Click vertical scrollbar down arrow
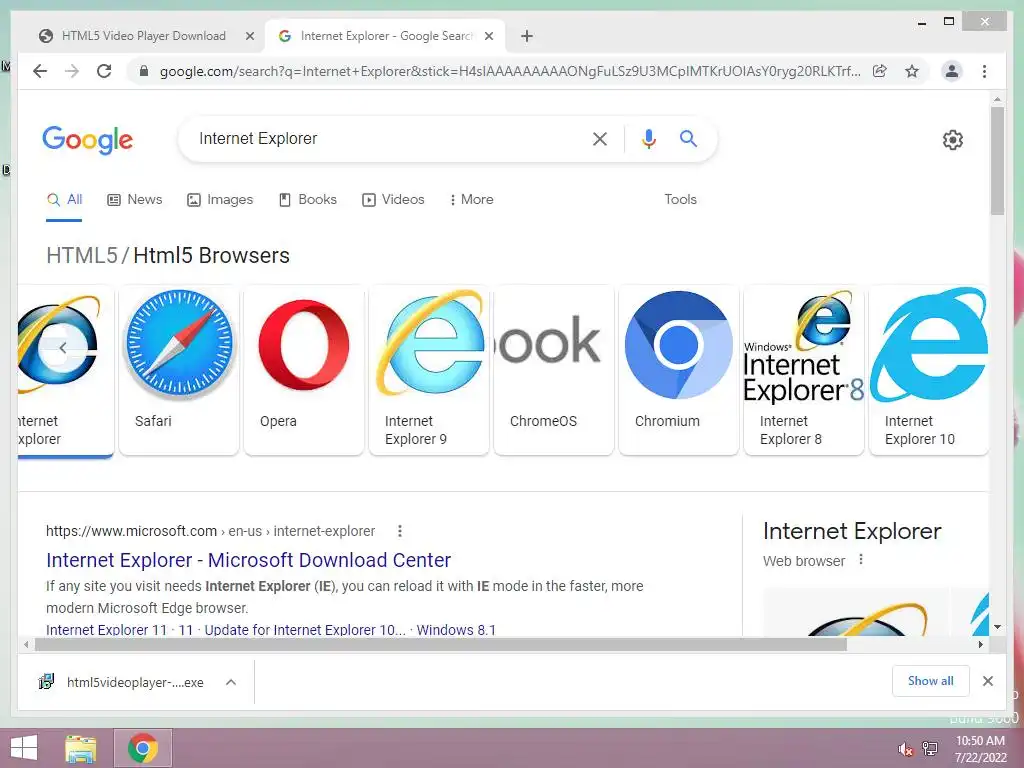 [x=997, y=628]
